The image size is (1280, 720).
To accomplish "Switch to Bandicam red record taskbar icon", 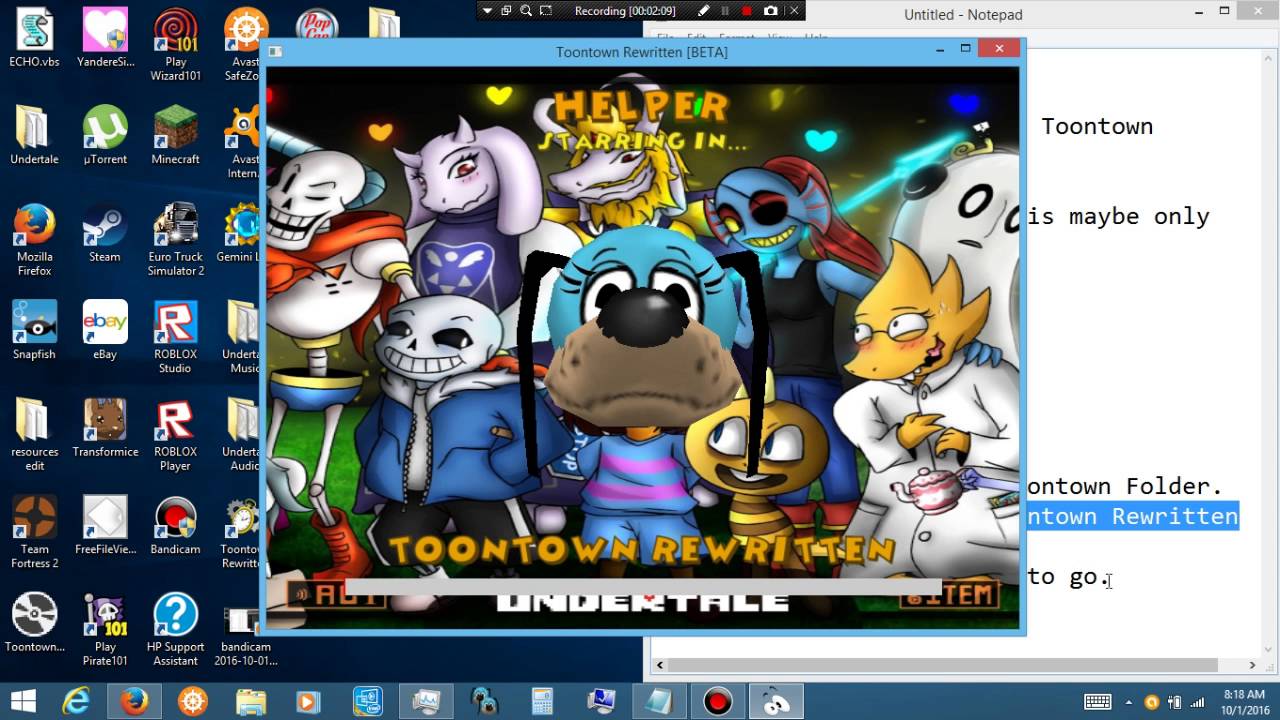I will [x=717, y=701].
